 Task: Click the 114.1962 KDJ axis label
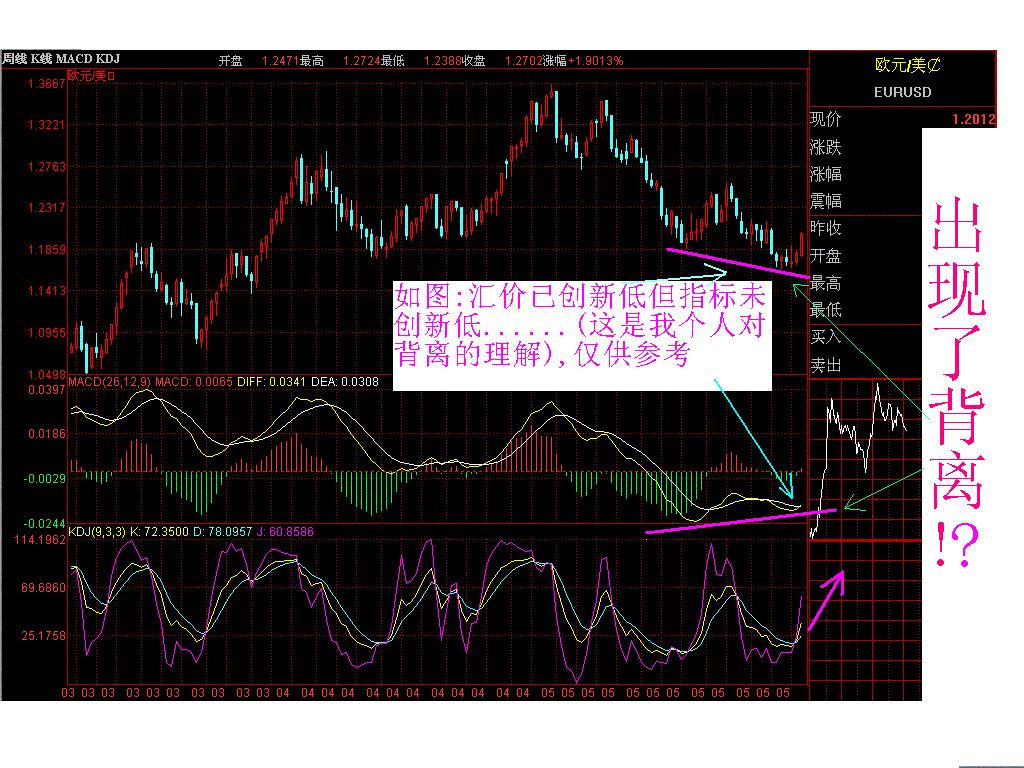(x=40, y=540)
